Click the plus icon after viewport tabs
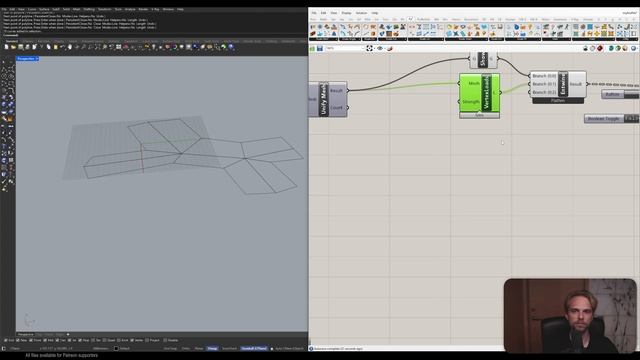Screen dimensions: 640x360 (68, 334)
